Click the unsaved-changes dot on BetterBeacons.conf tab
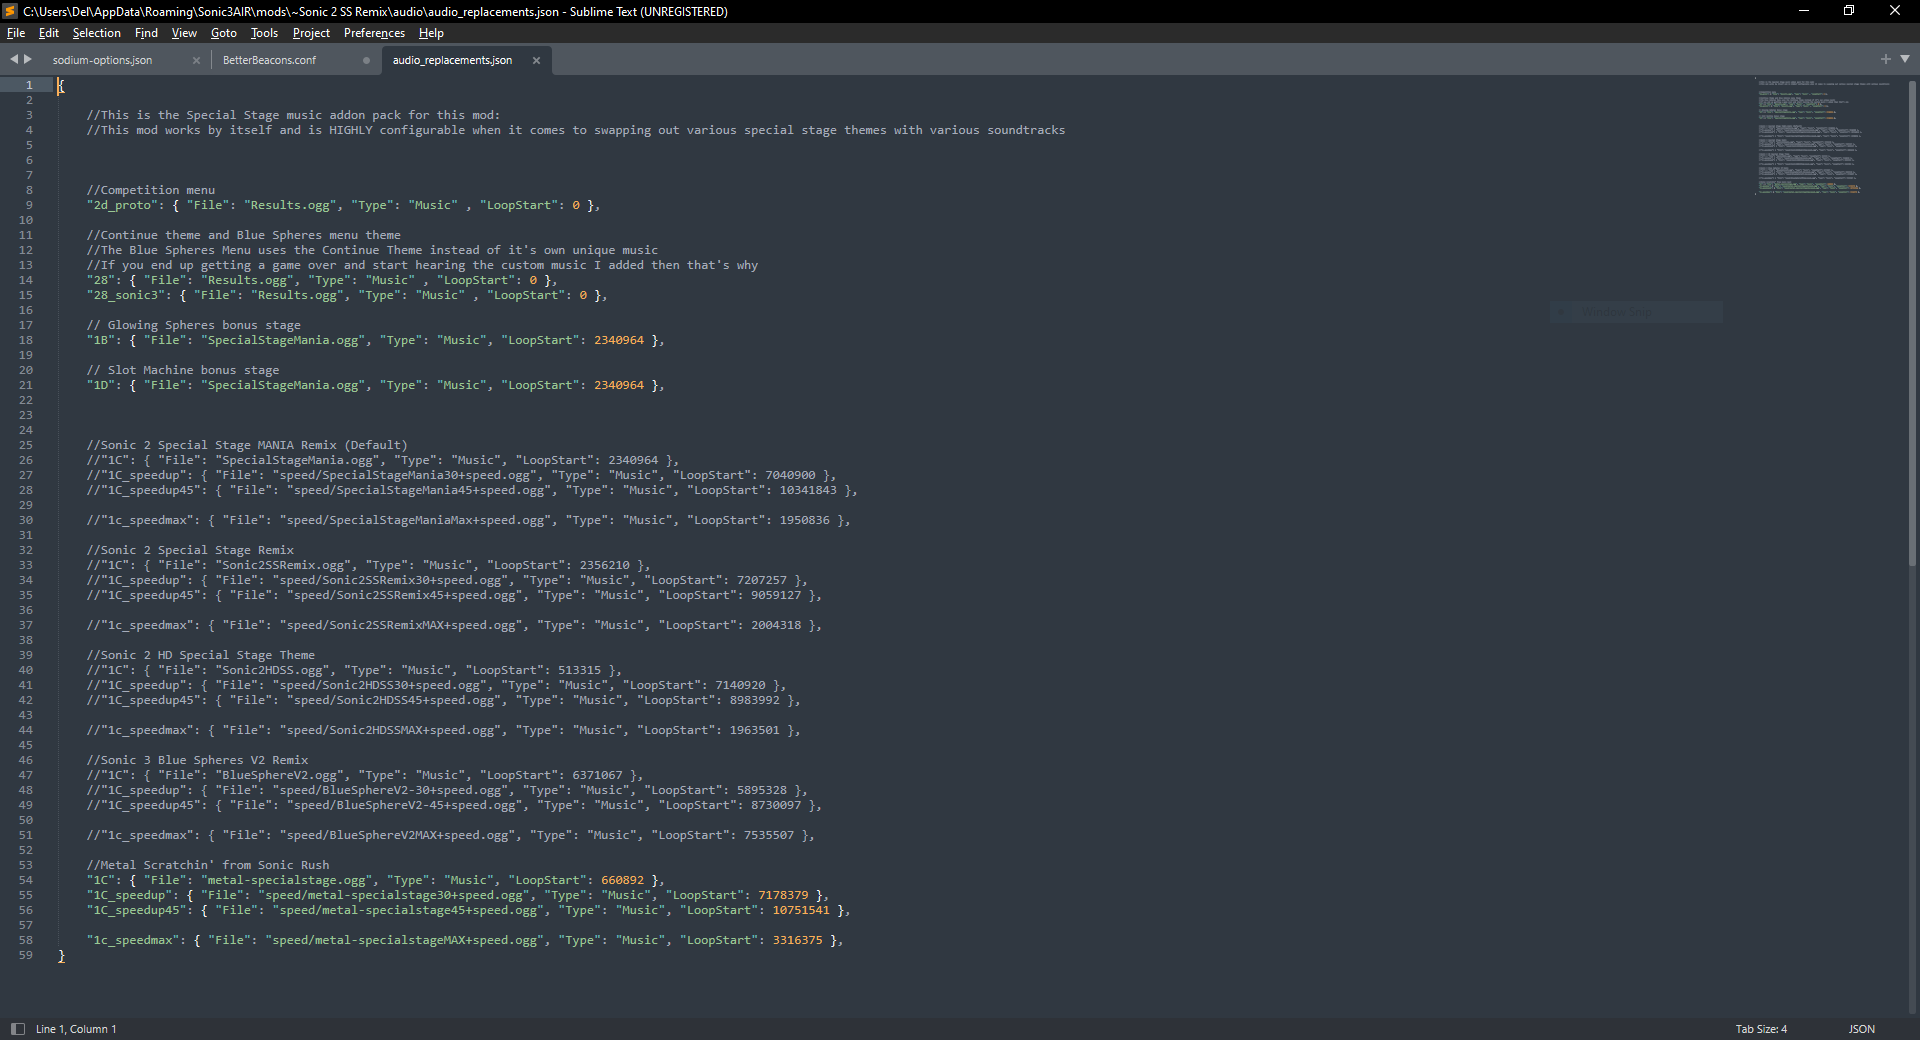1920x1040 pixels. point(365,60)
